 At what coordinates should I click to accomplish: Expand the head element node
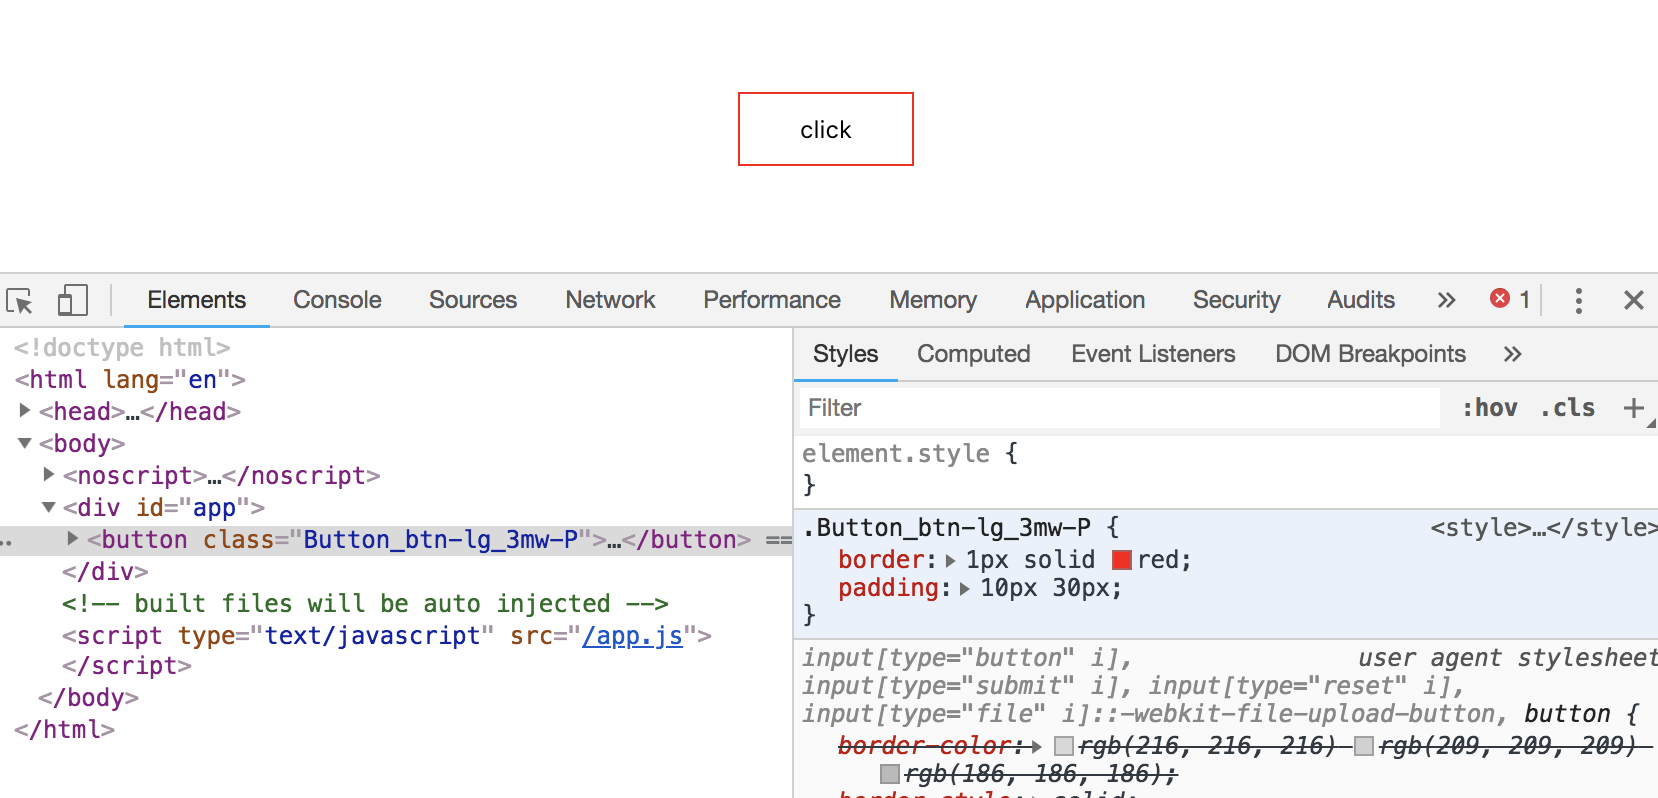[25, 410]
